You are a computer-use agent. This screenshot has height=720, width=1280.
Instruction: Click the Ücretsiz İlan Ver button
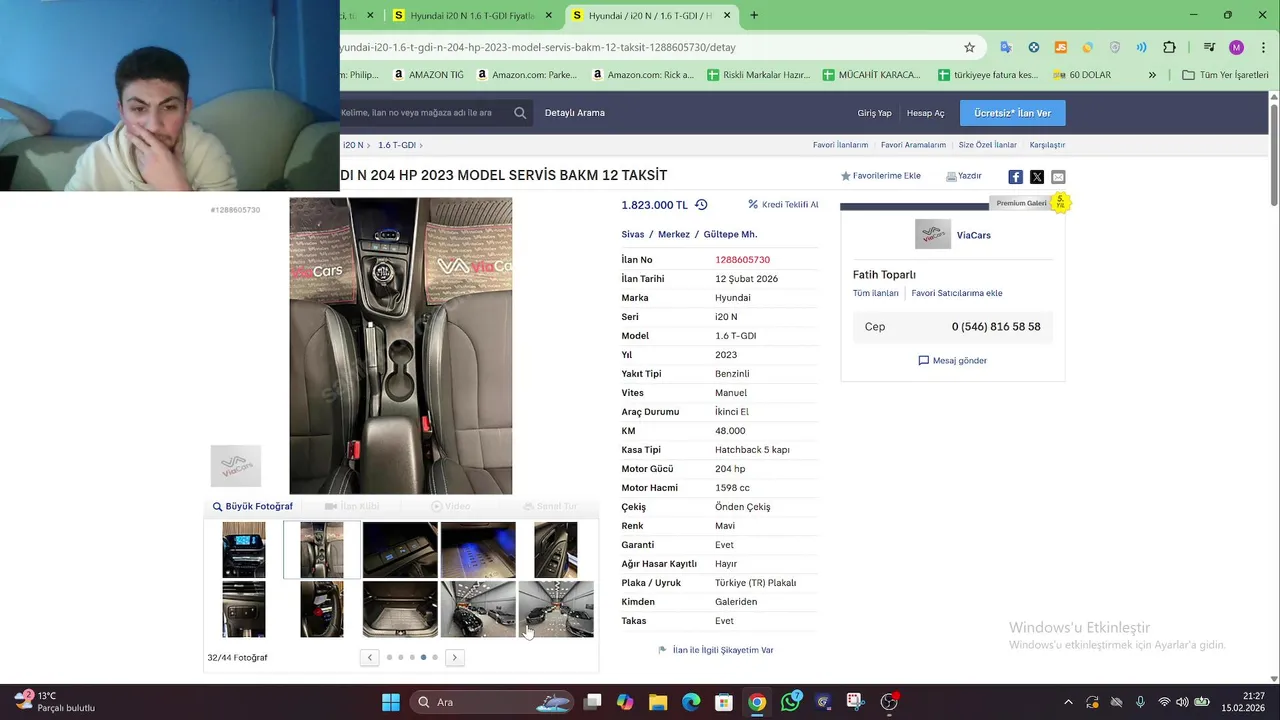coord(1012,113)
